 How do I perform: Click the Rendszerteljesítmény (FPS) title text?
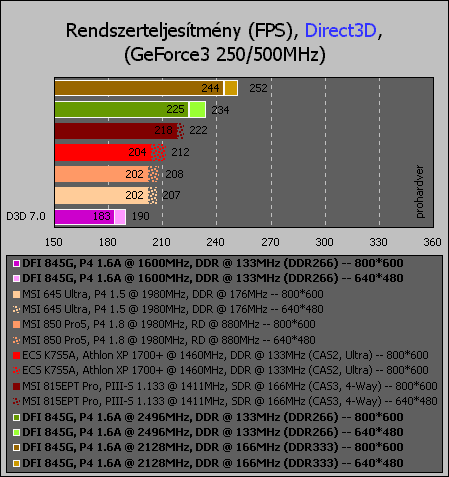pos(181,31)
